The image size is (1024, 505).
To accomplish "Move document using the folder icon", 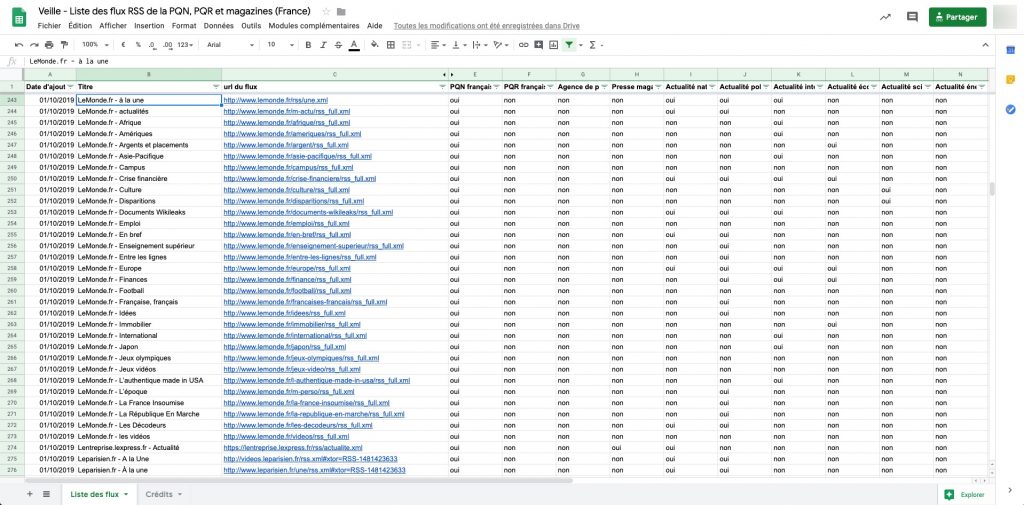I will (x=341, y=12).
